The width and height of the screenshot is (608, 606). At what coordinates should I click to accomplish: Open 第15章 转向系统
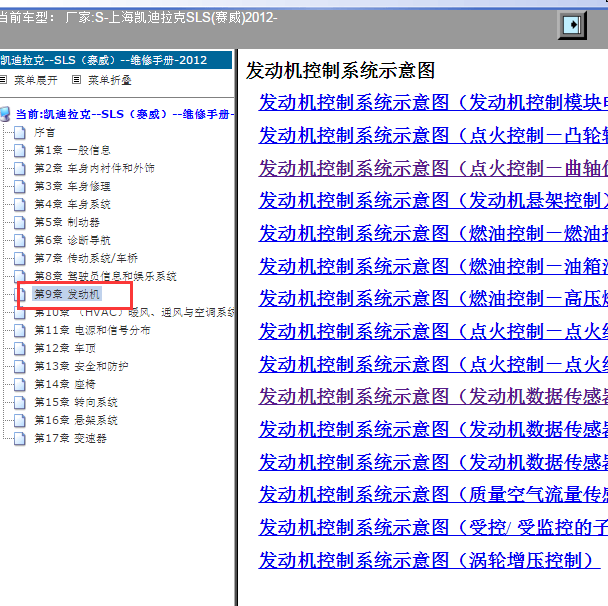click(x=76, y=402)
